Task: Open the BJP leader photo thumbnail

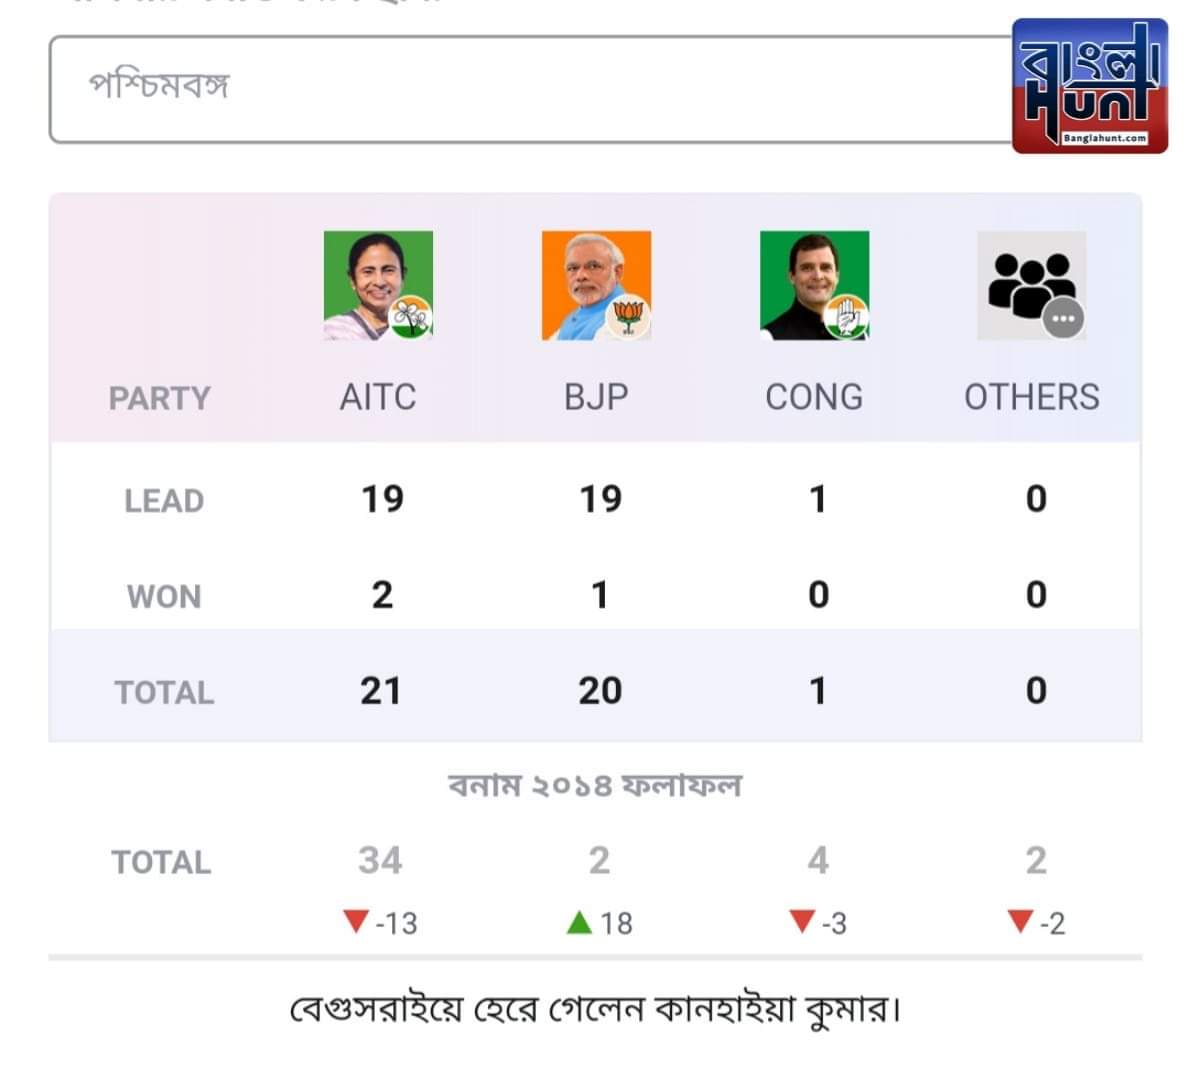Action: (x=597, y=285)
